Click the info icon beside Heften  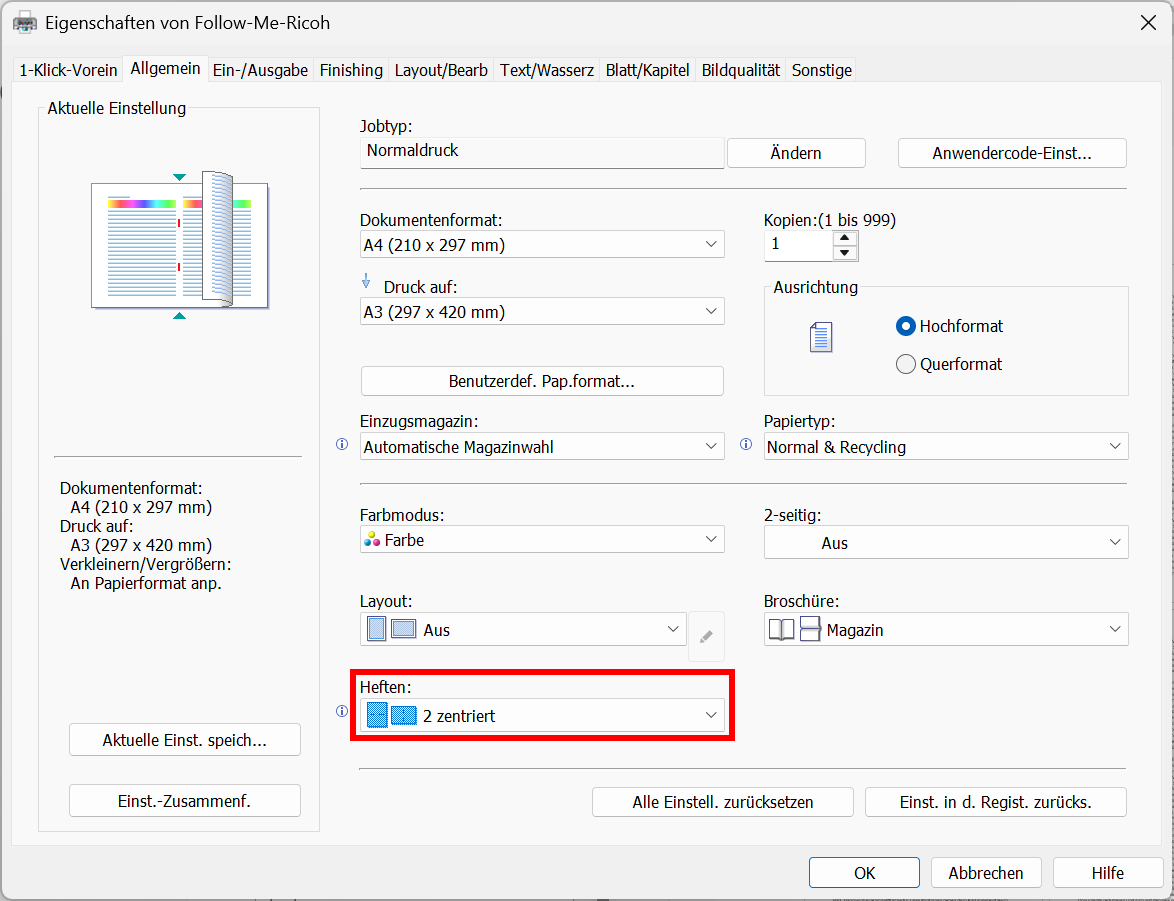[342, 712]
